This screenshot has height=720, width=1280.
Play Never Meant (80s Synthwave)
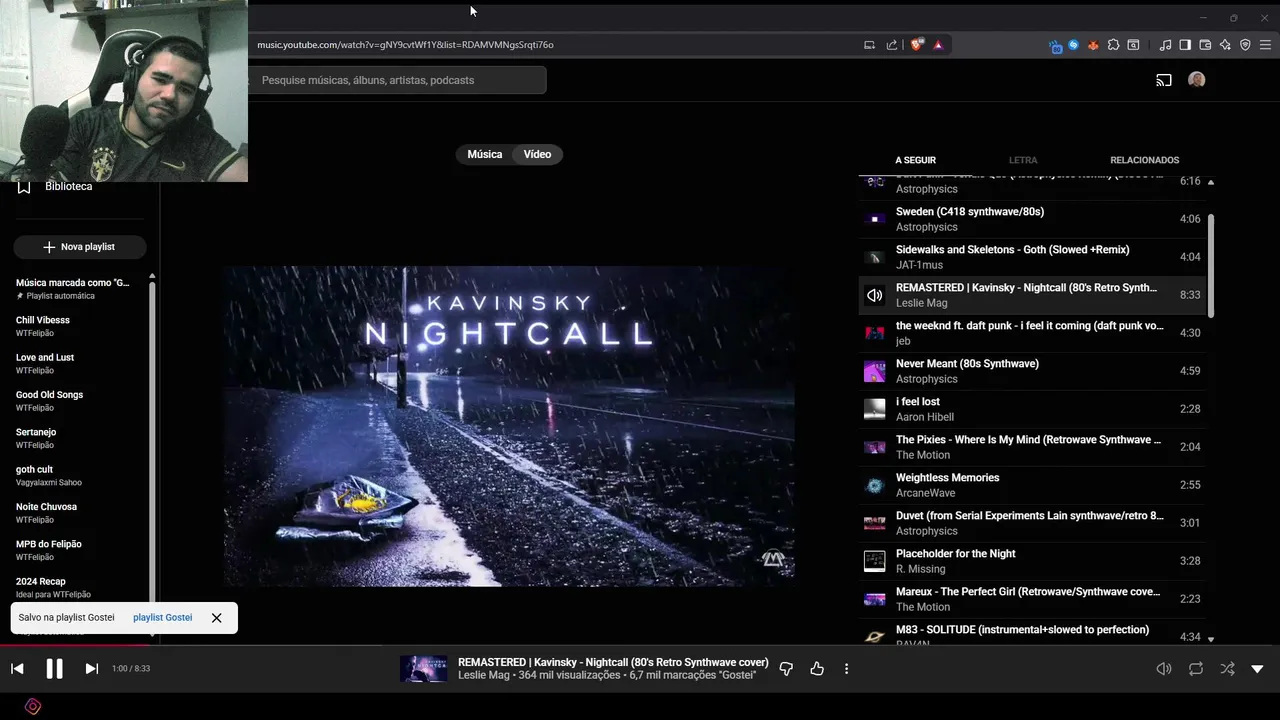coord(1032,371)
